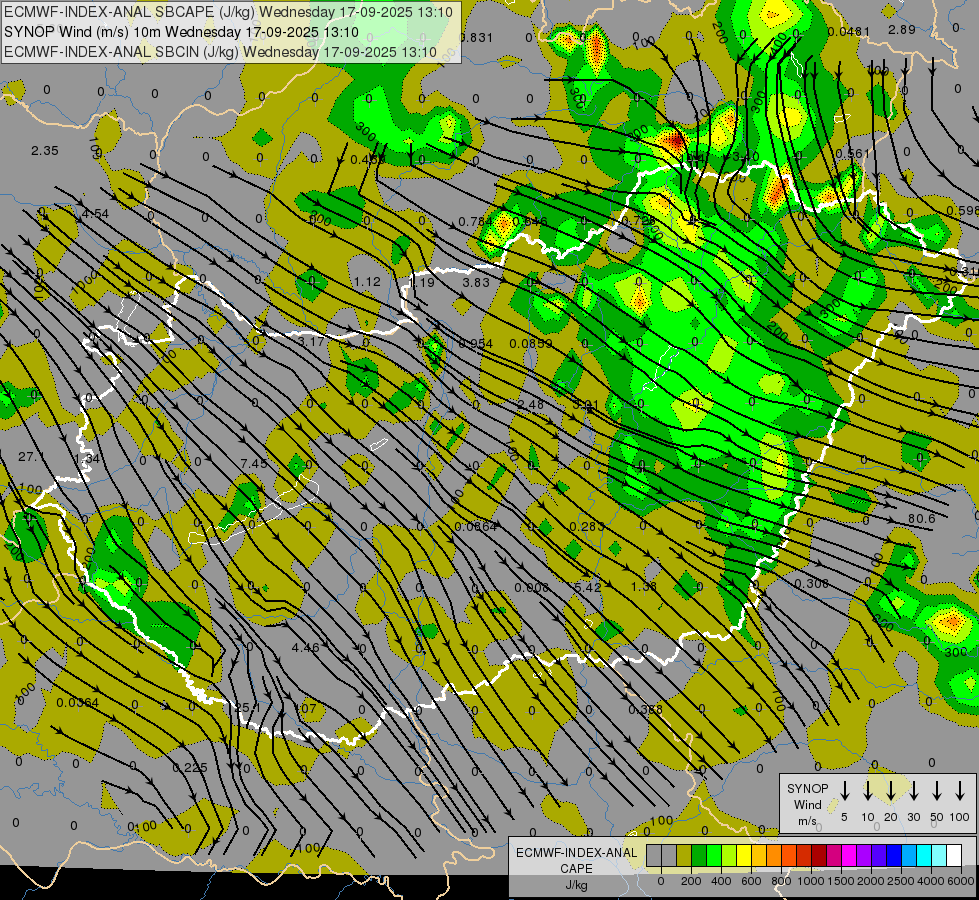
Task: Pick the 30 m/s wind arrow symbol
Action: pos(914,791)
